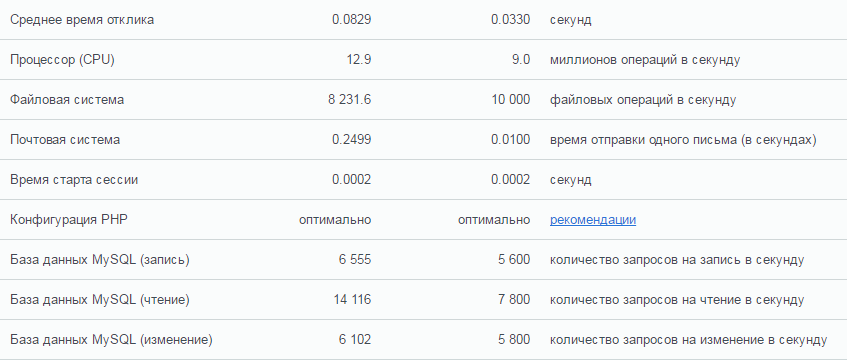
Task: Click the reference value 5 600
Action: pyautogui.click(x=514, y=260)
